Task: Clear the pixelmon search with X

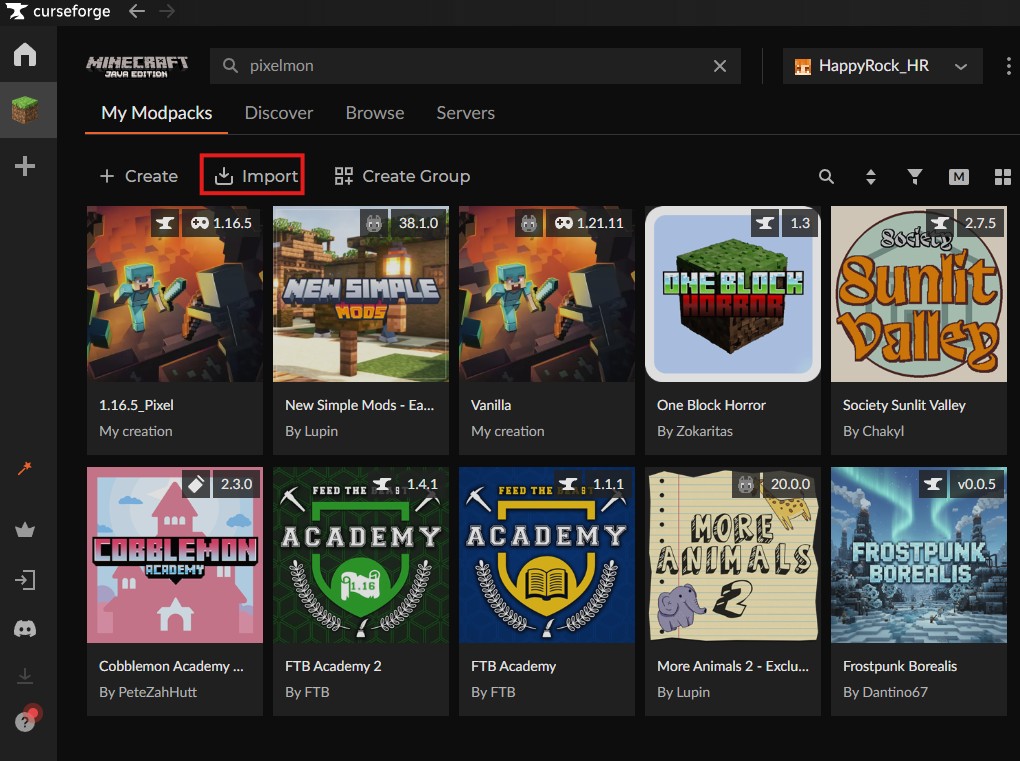Action: pos(719,66)
